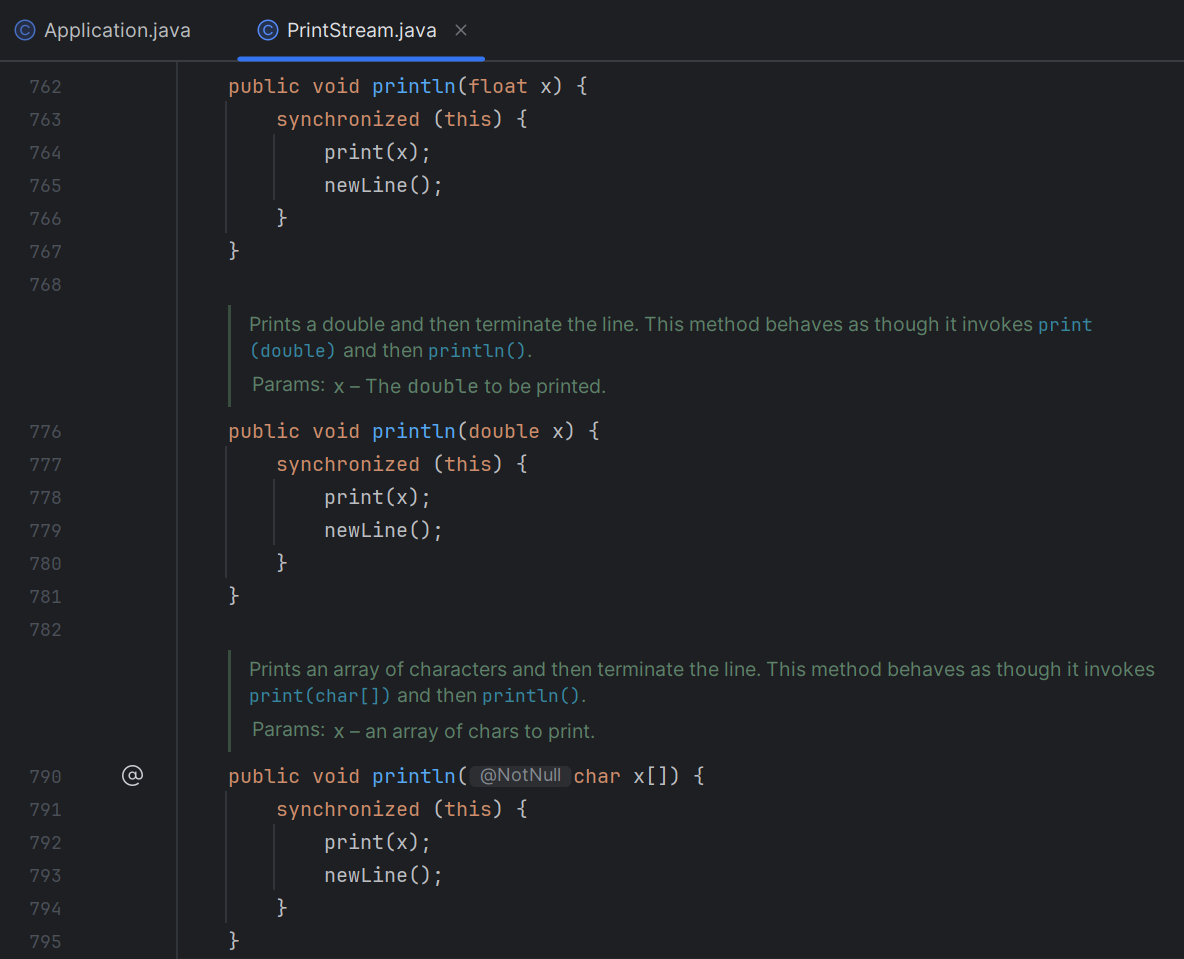Click the float keyword on line 762
Viewport: 1184px width, 959px height.
[498, 86]
